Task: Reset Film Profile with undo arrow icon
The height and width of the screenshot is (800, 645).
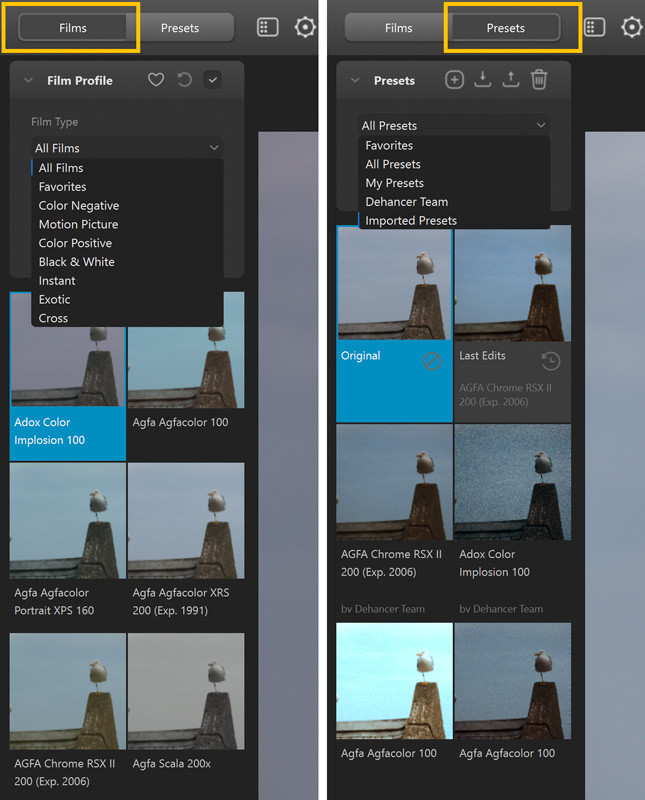Action: (x=184, y=80)
